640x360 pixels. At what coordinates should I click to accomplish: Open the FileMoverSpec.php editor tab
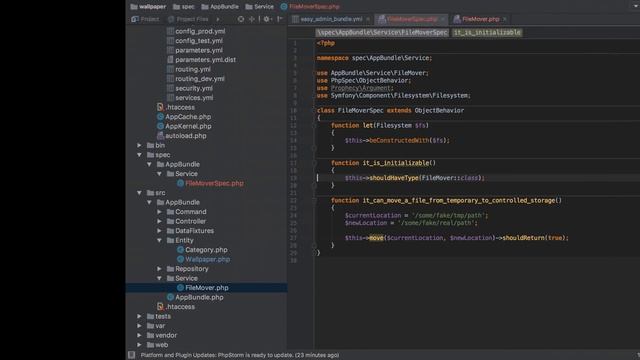click(x=412, y=19)
